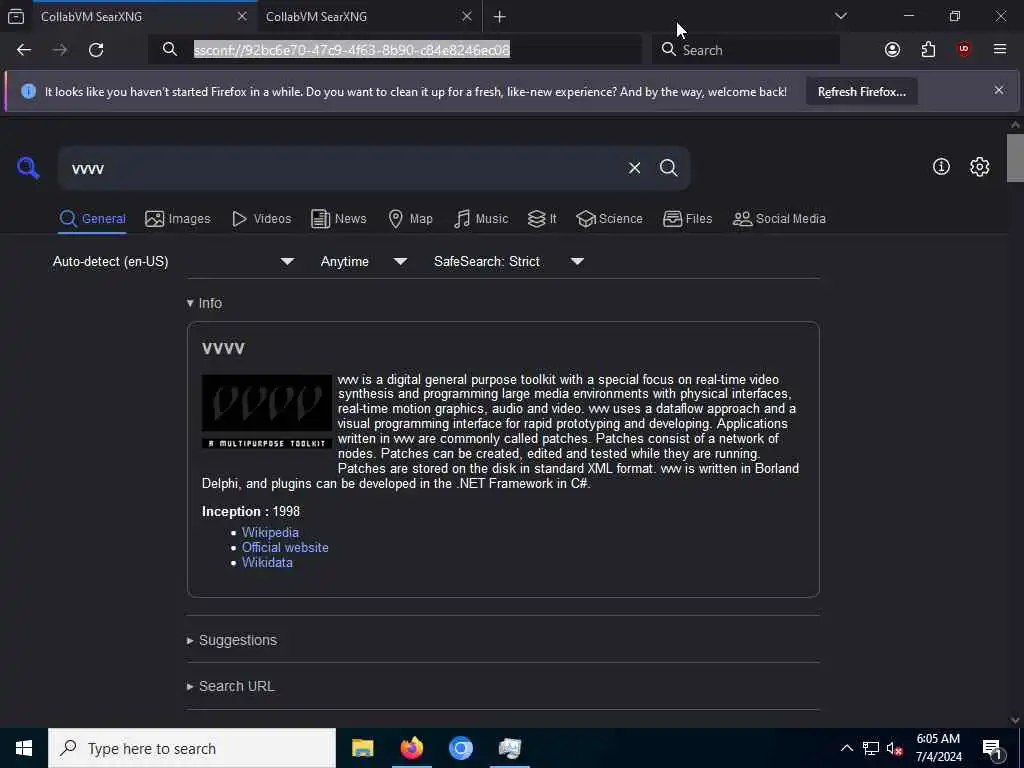
Task: Switch to Images search category
Action: (x=178, y=219)
